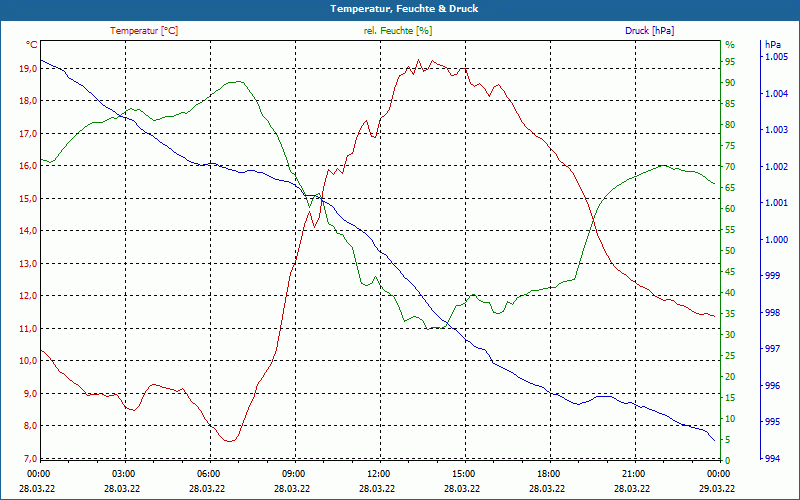
Task: Click the 12:00 time axis label
Action: pyautogui.click(x=379, y=473)
